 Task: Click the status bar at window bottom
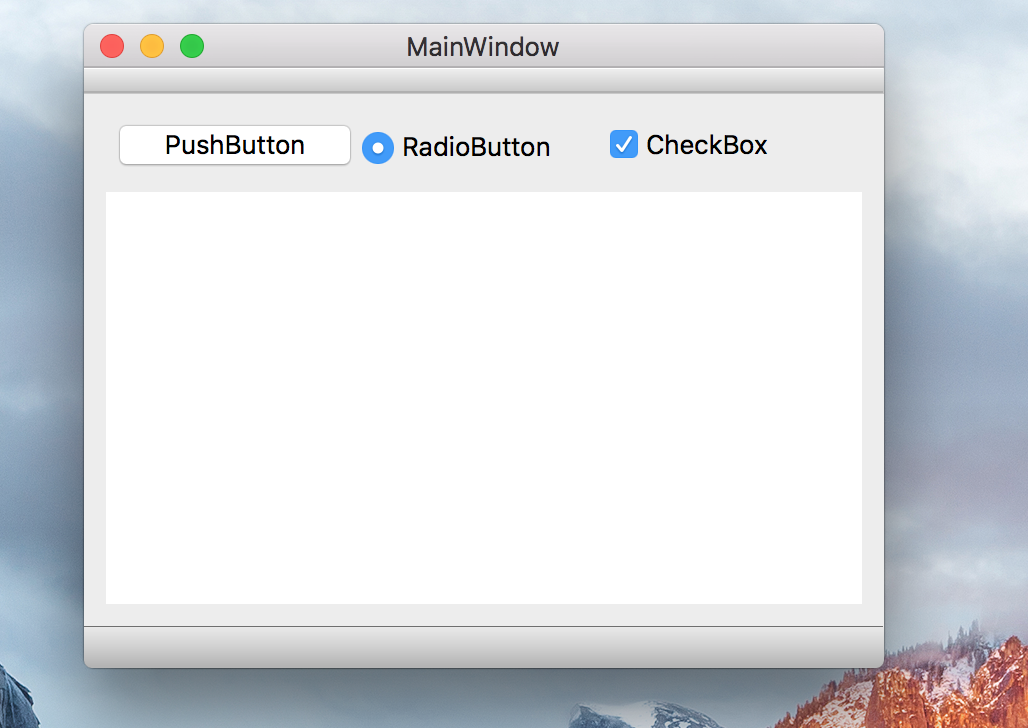tap(483, 647)
